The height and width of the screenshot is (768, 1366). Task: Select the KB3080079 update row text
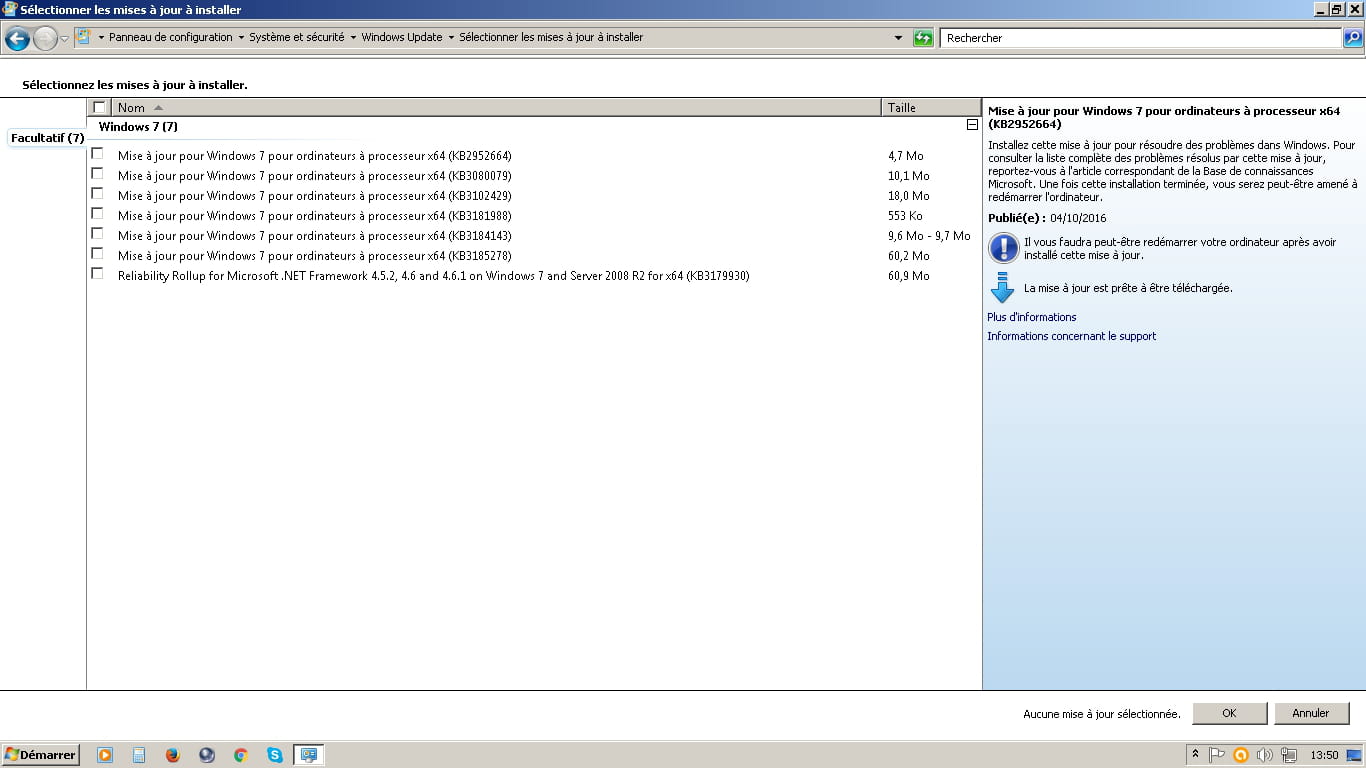pos(314,176)
